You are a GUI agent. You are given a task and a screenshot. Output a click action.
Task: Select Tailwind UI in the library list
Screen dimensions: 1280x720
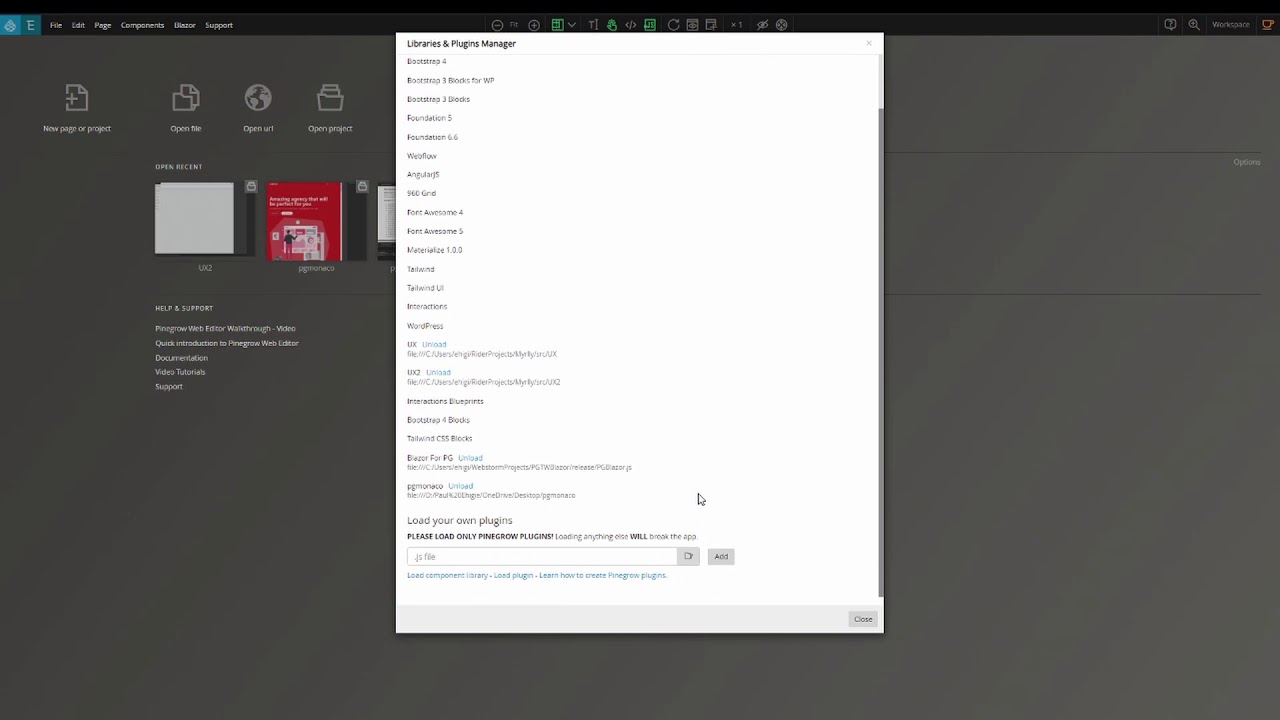point(425,288)
